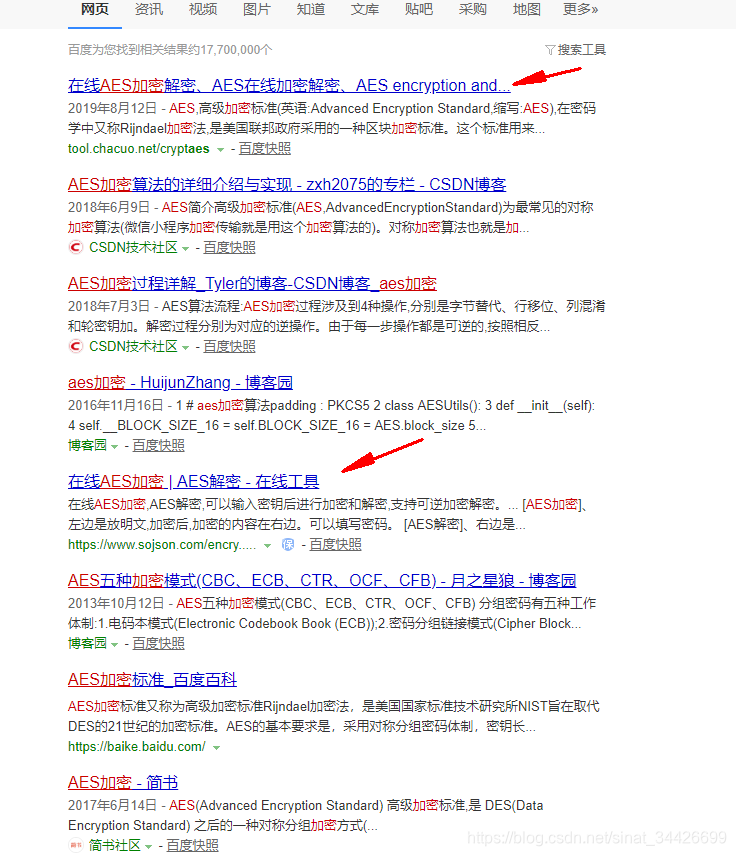The image size is (736, 856).
Task: Expand 博客园 dropdown under 月之星狼 result
Action: click(x=115, y=644)
